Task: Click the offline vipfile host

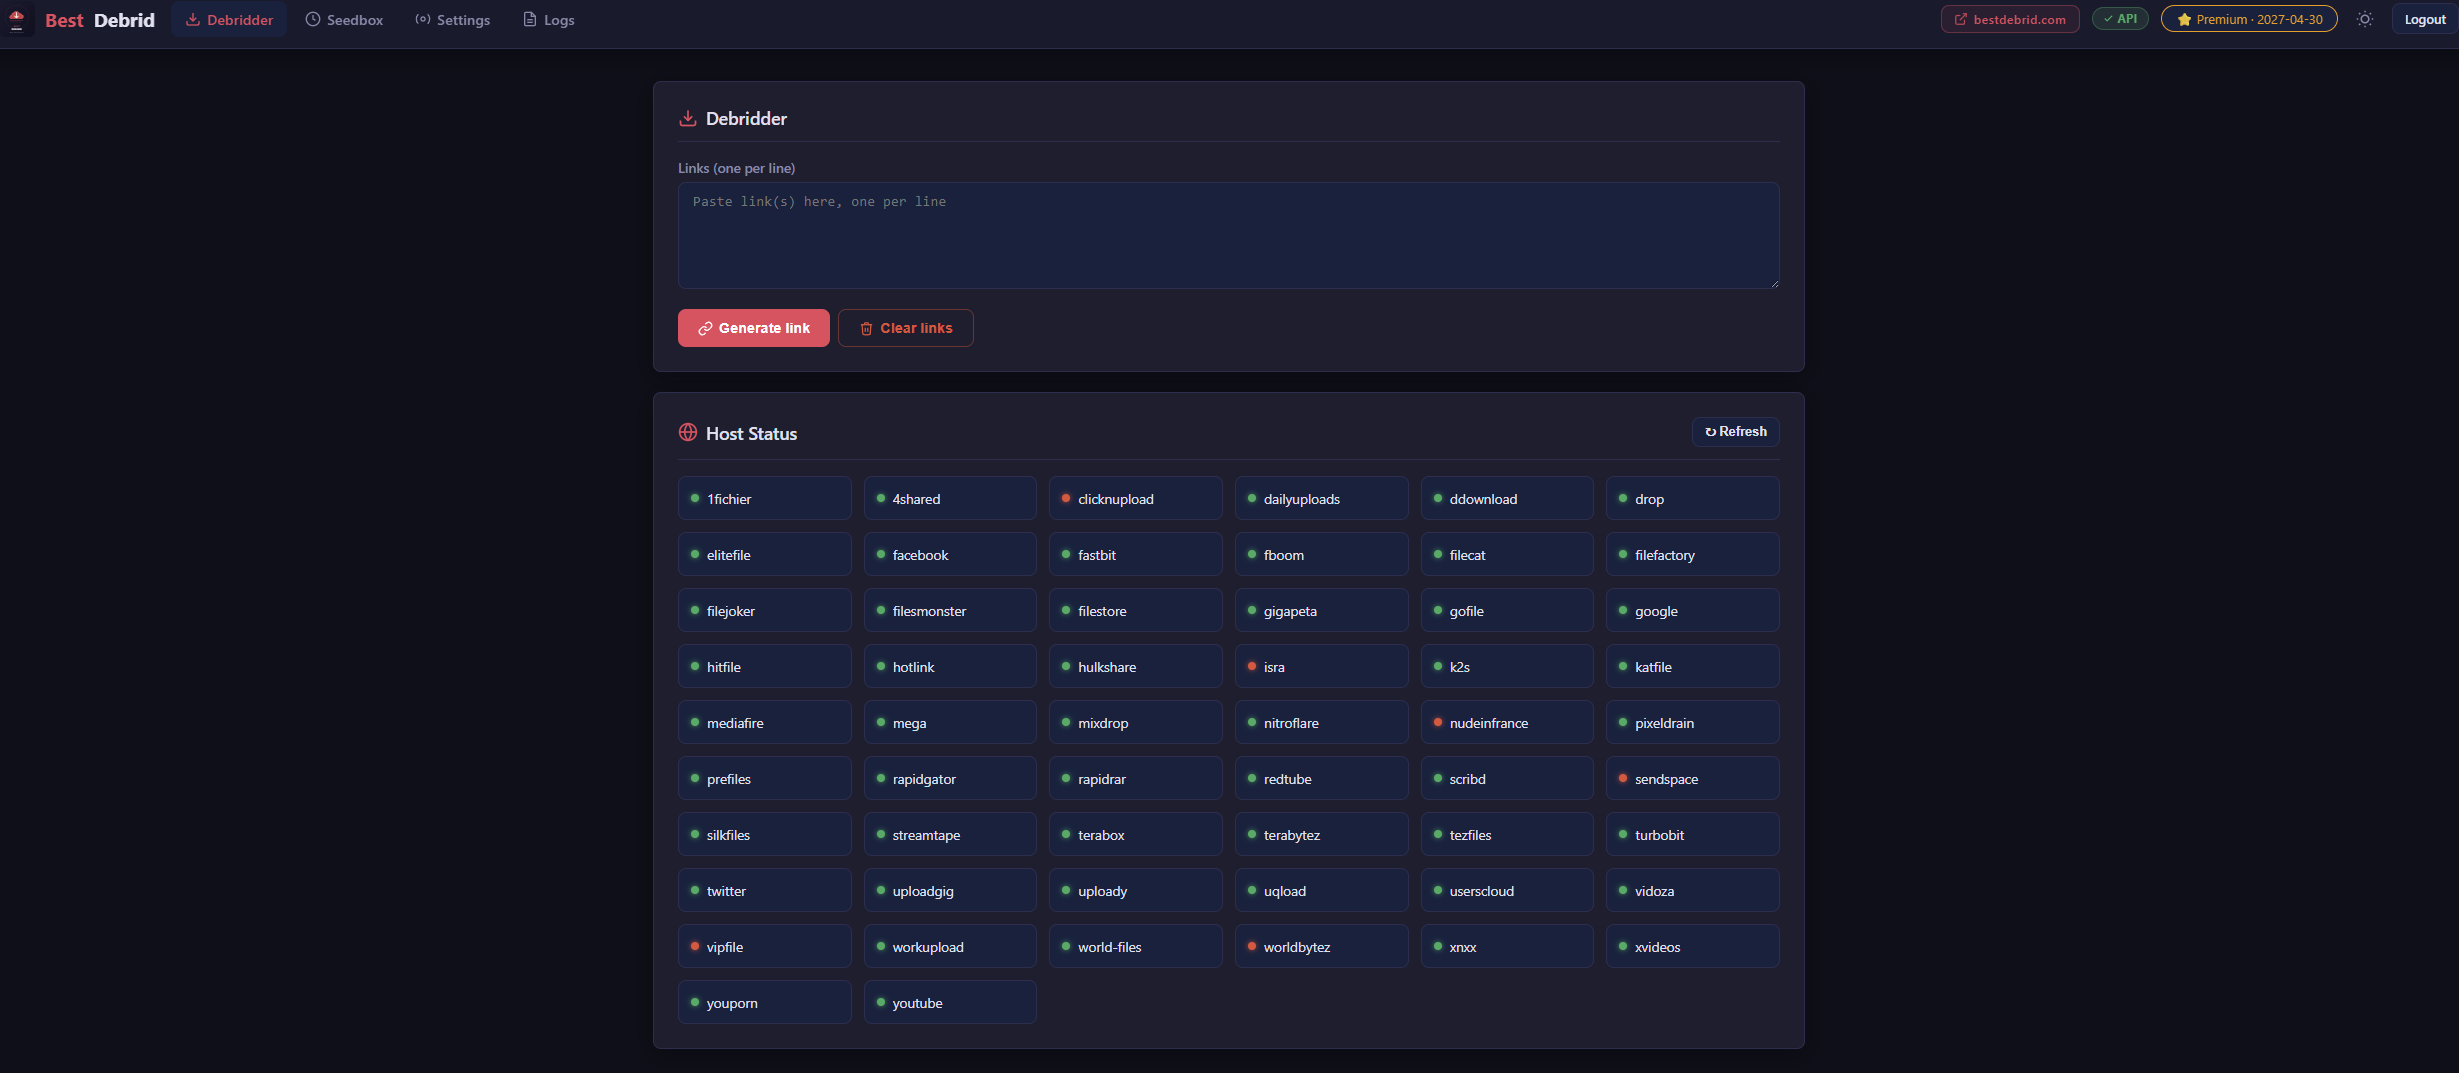Action: tap(765, 946)
